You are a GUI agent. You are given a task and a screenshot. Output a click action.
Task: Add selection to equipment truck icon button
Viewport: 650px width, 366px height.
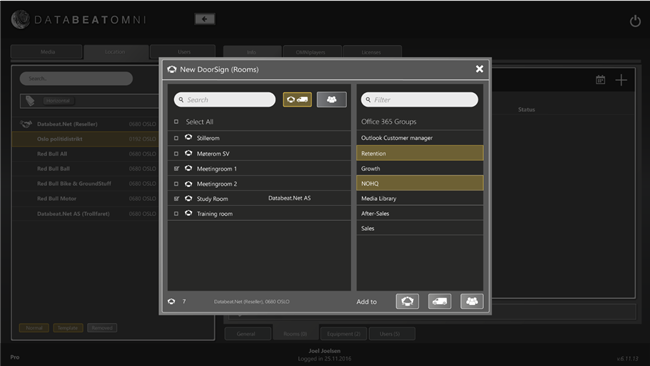(x=439, y=301)
